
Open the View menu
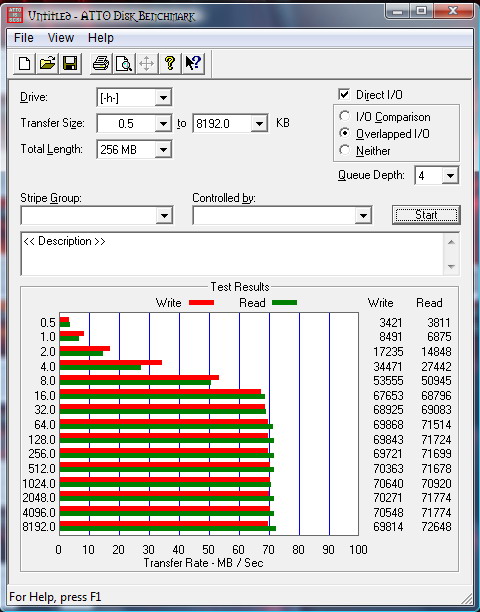tap(60, 38)
